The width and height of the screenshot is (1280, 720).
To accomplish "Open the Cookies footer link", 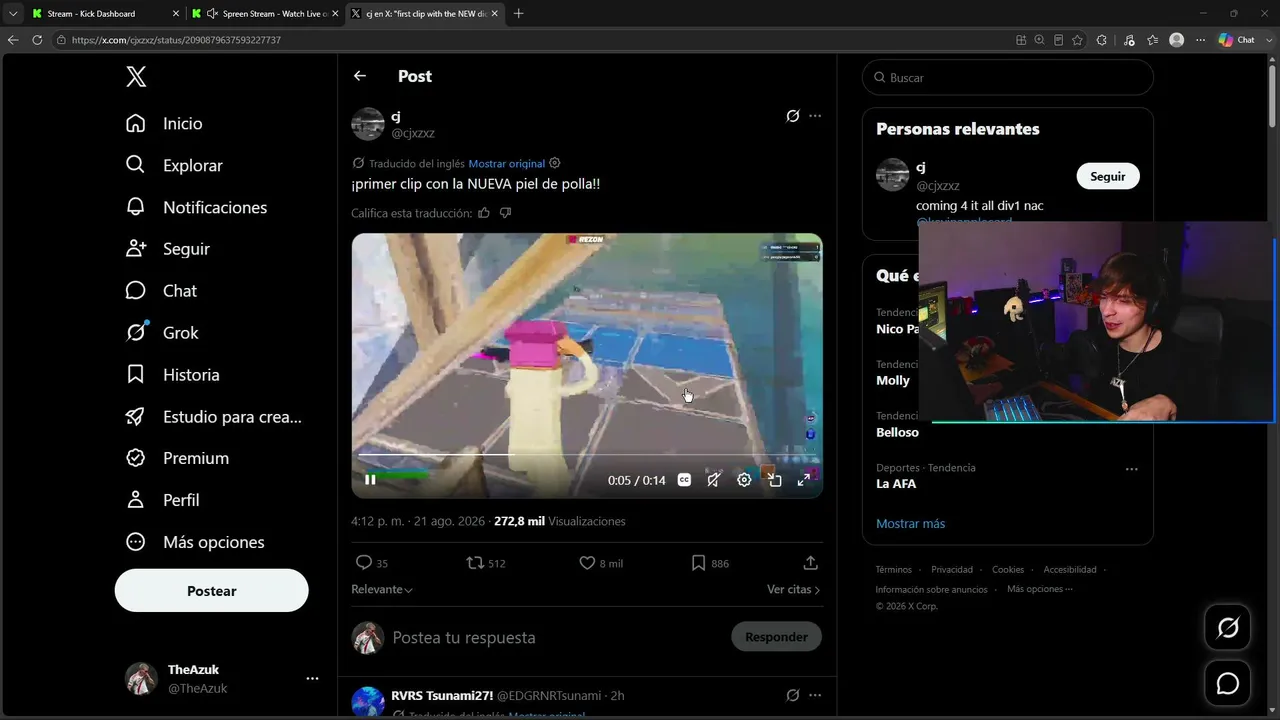I will (x=1008, y=570).
